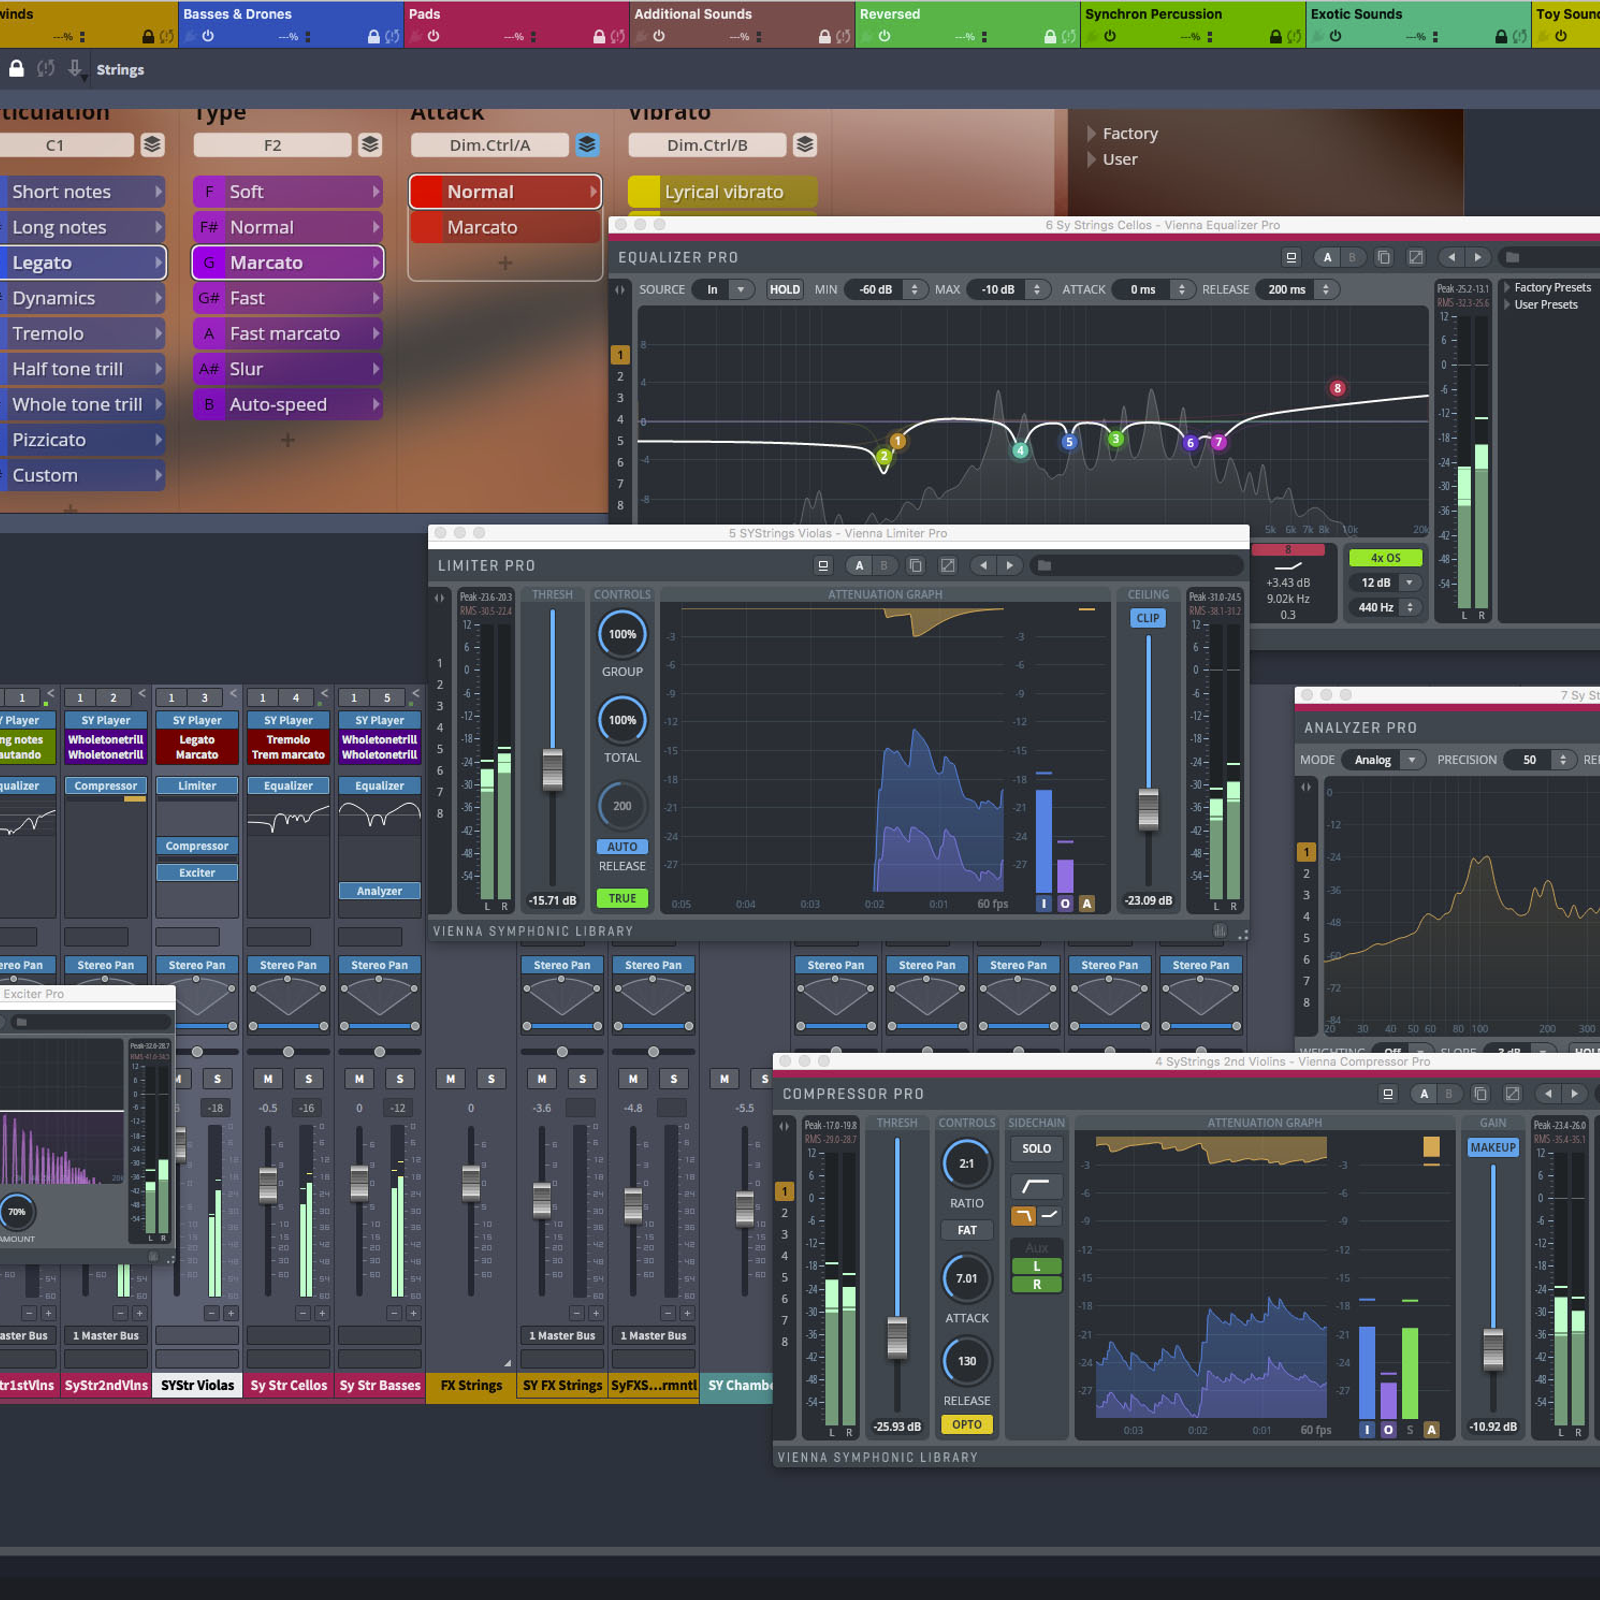Select the Sy Str Cellos channel tab
This screenshot has height=1600, width=1600.
pyautogui.click(x=289, y=1385)
